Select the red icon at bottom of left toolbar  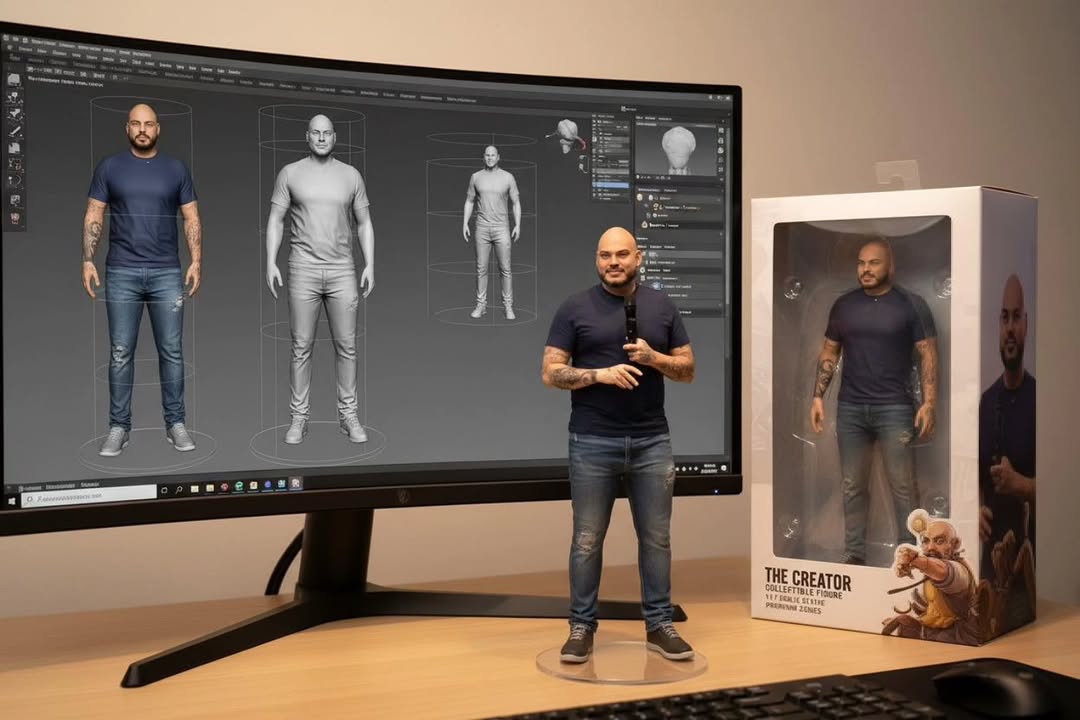[14, 216]
